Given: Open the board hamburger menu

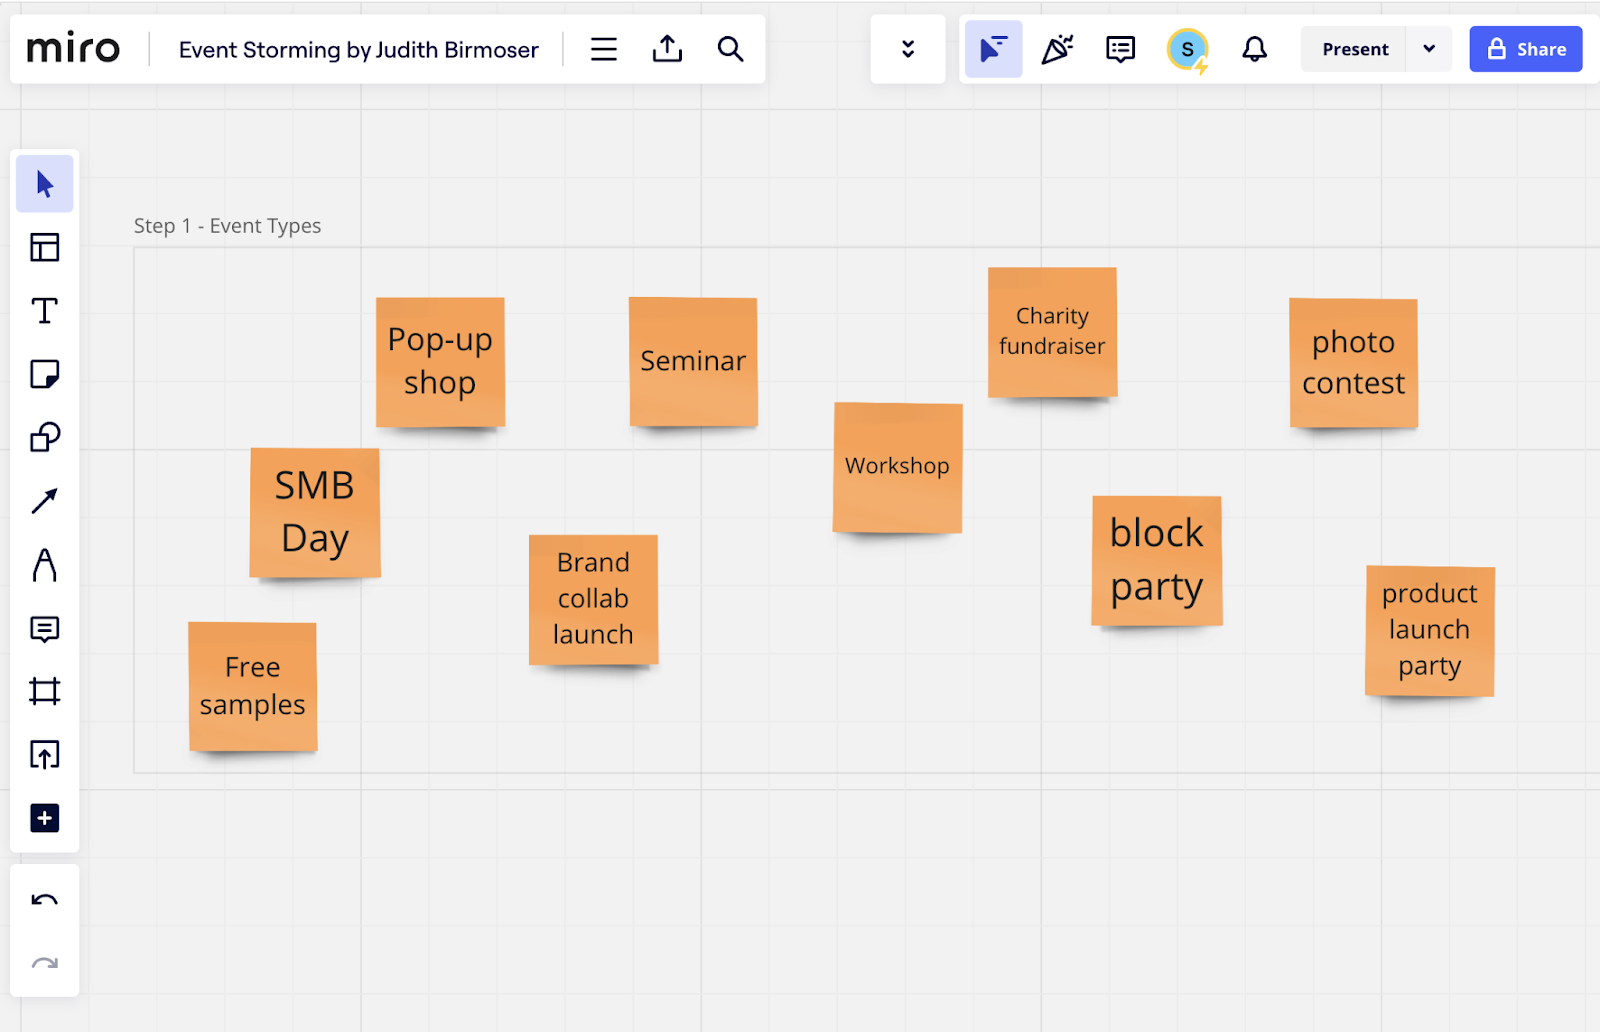Looking at the screenshot, I should coord(603,48).
